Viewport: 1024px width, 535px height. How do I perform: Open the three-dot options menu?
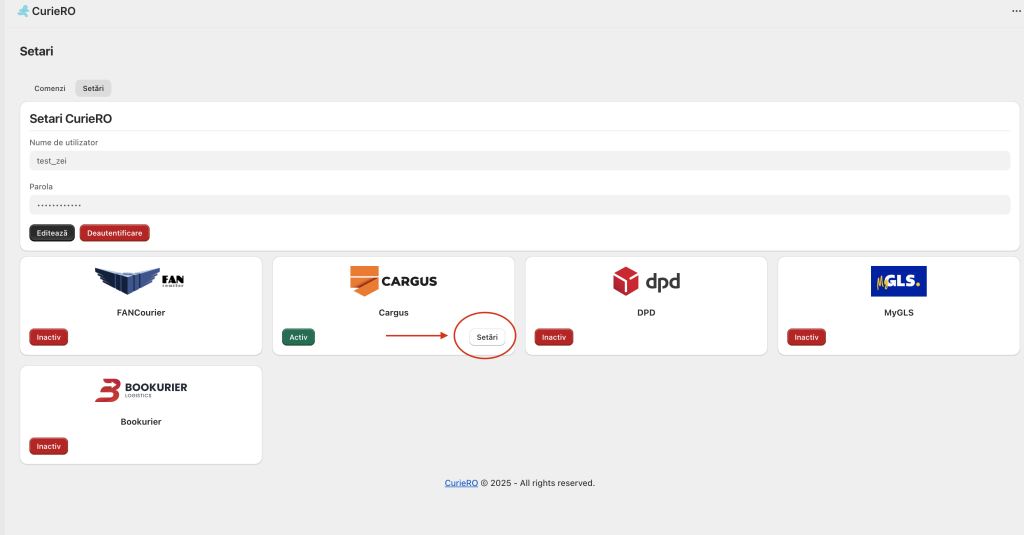pos(1016,11)
